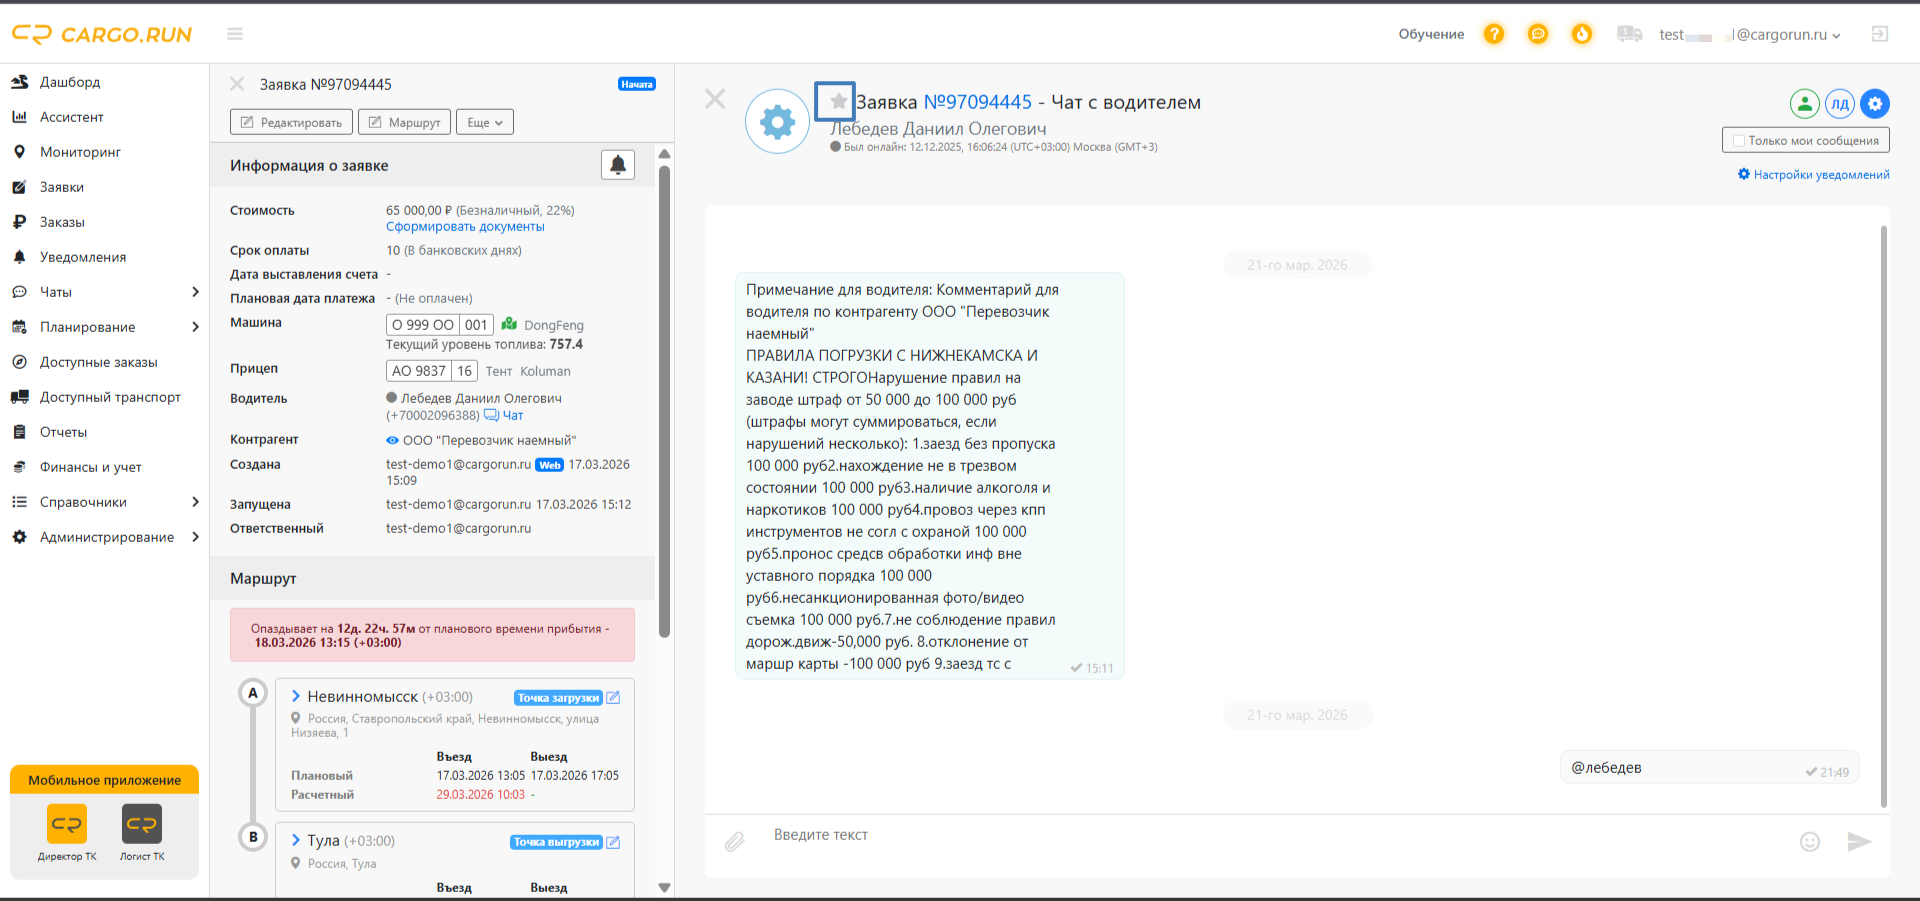Open request link №97094445 in chat header

(x=977, y=102)
